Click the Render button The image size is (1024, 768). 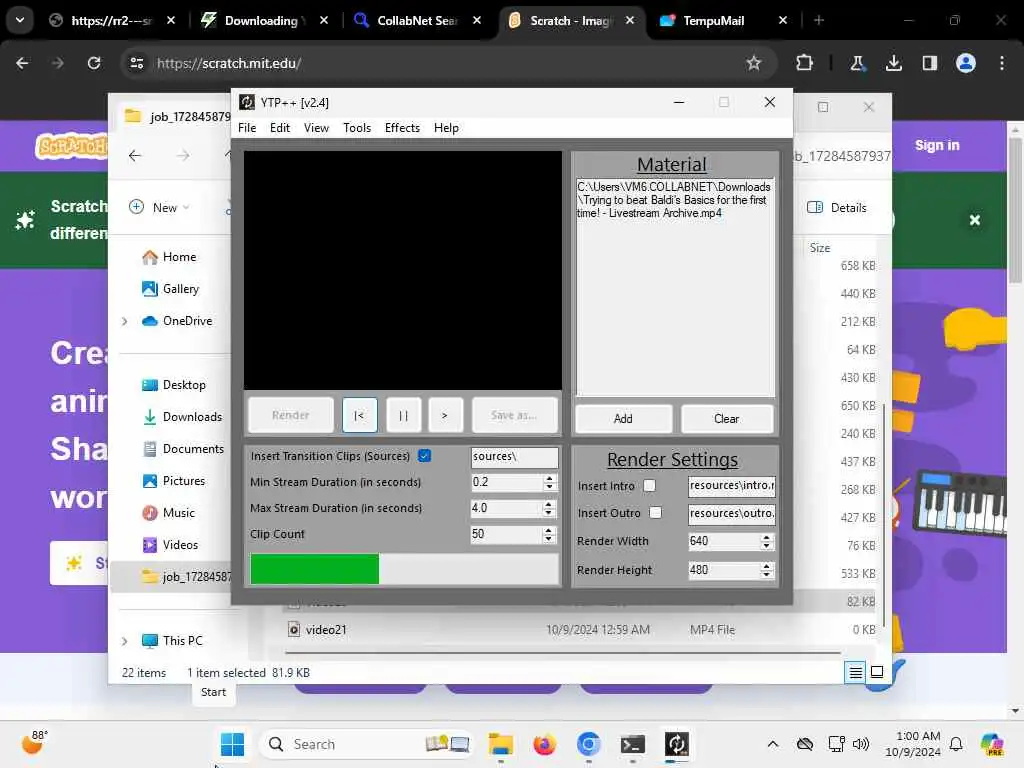(x=291, y=415)
